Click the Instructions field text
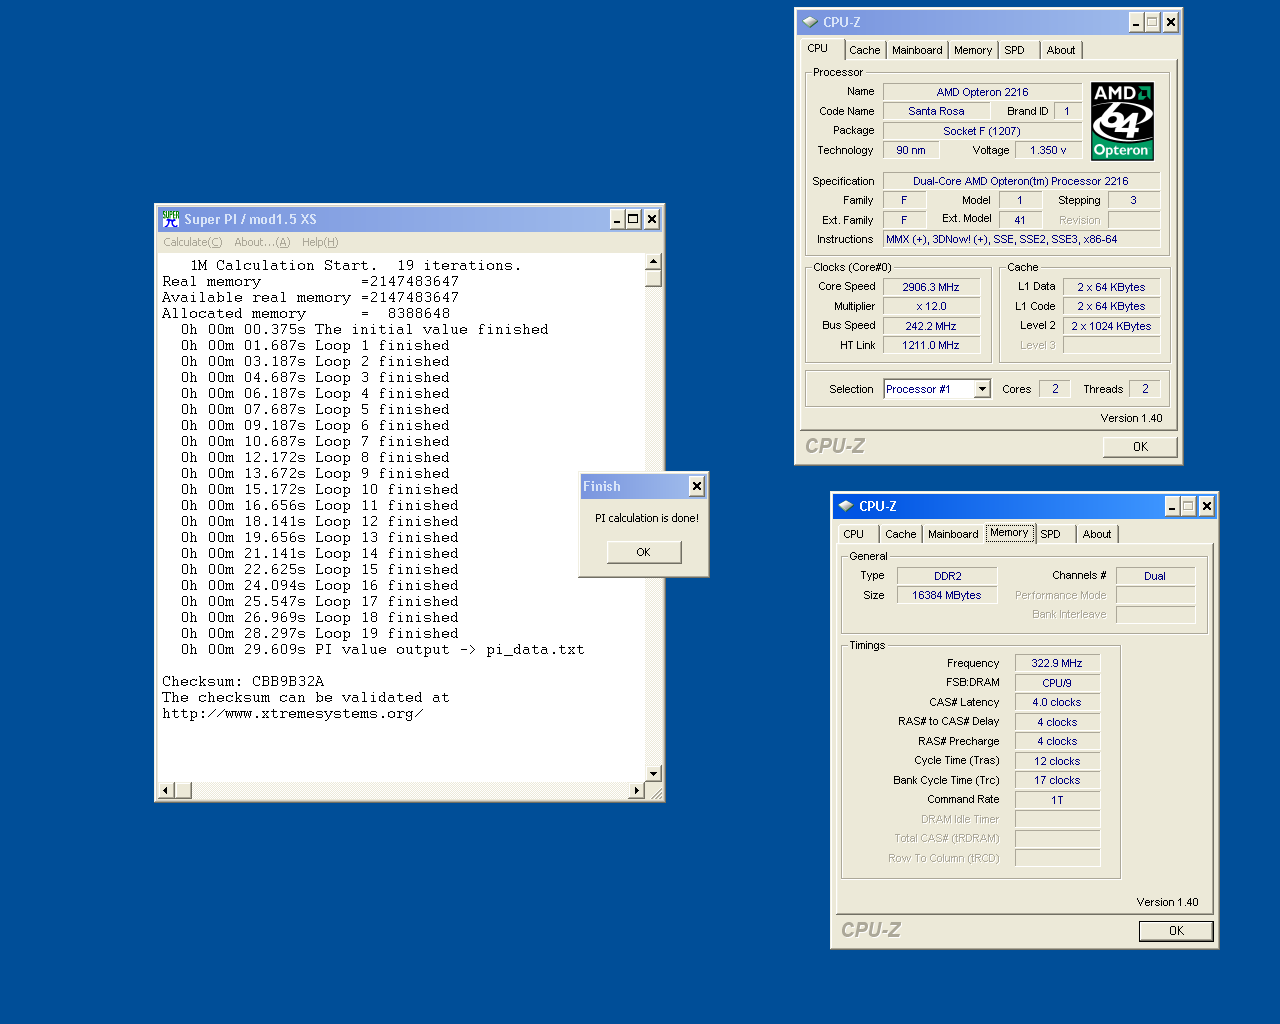 (x=1021, y=239)
